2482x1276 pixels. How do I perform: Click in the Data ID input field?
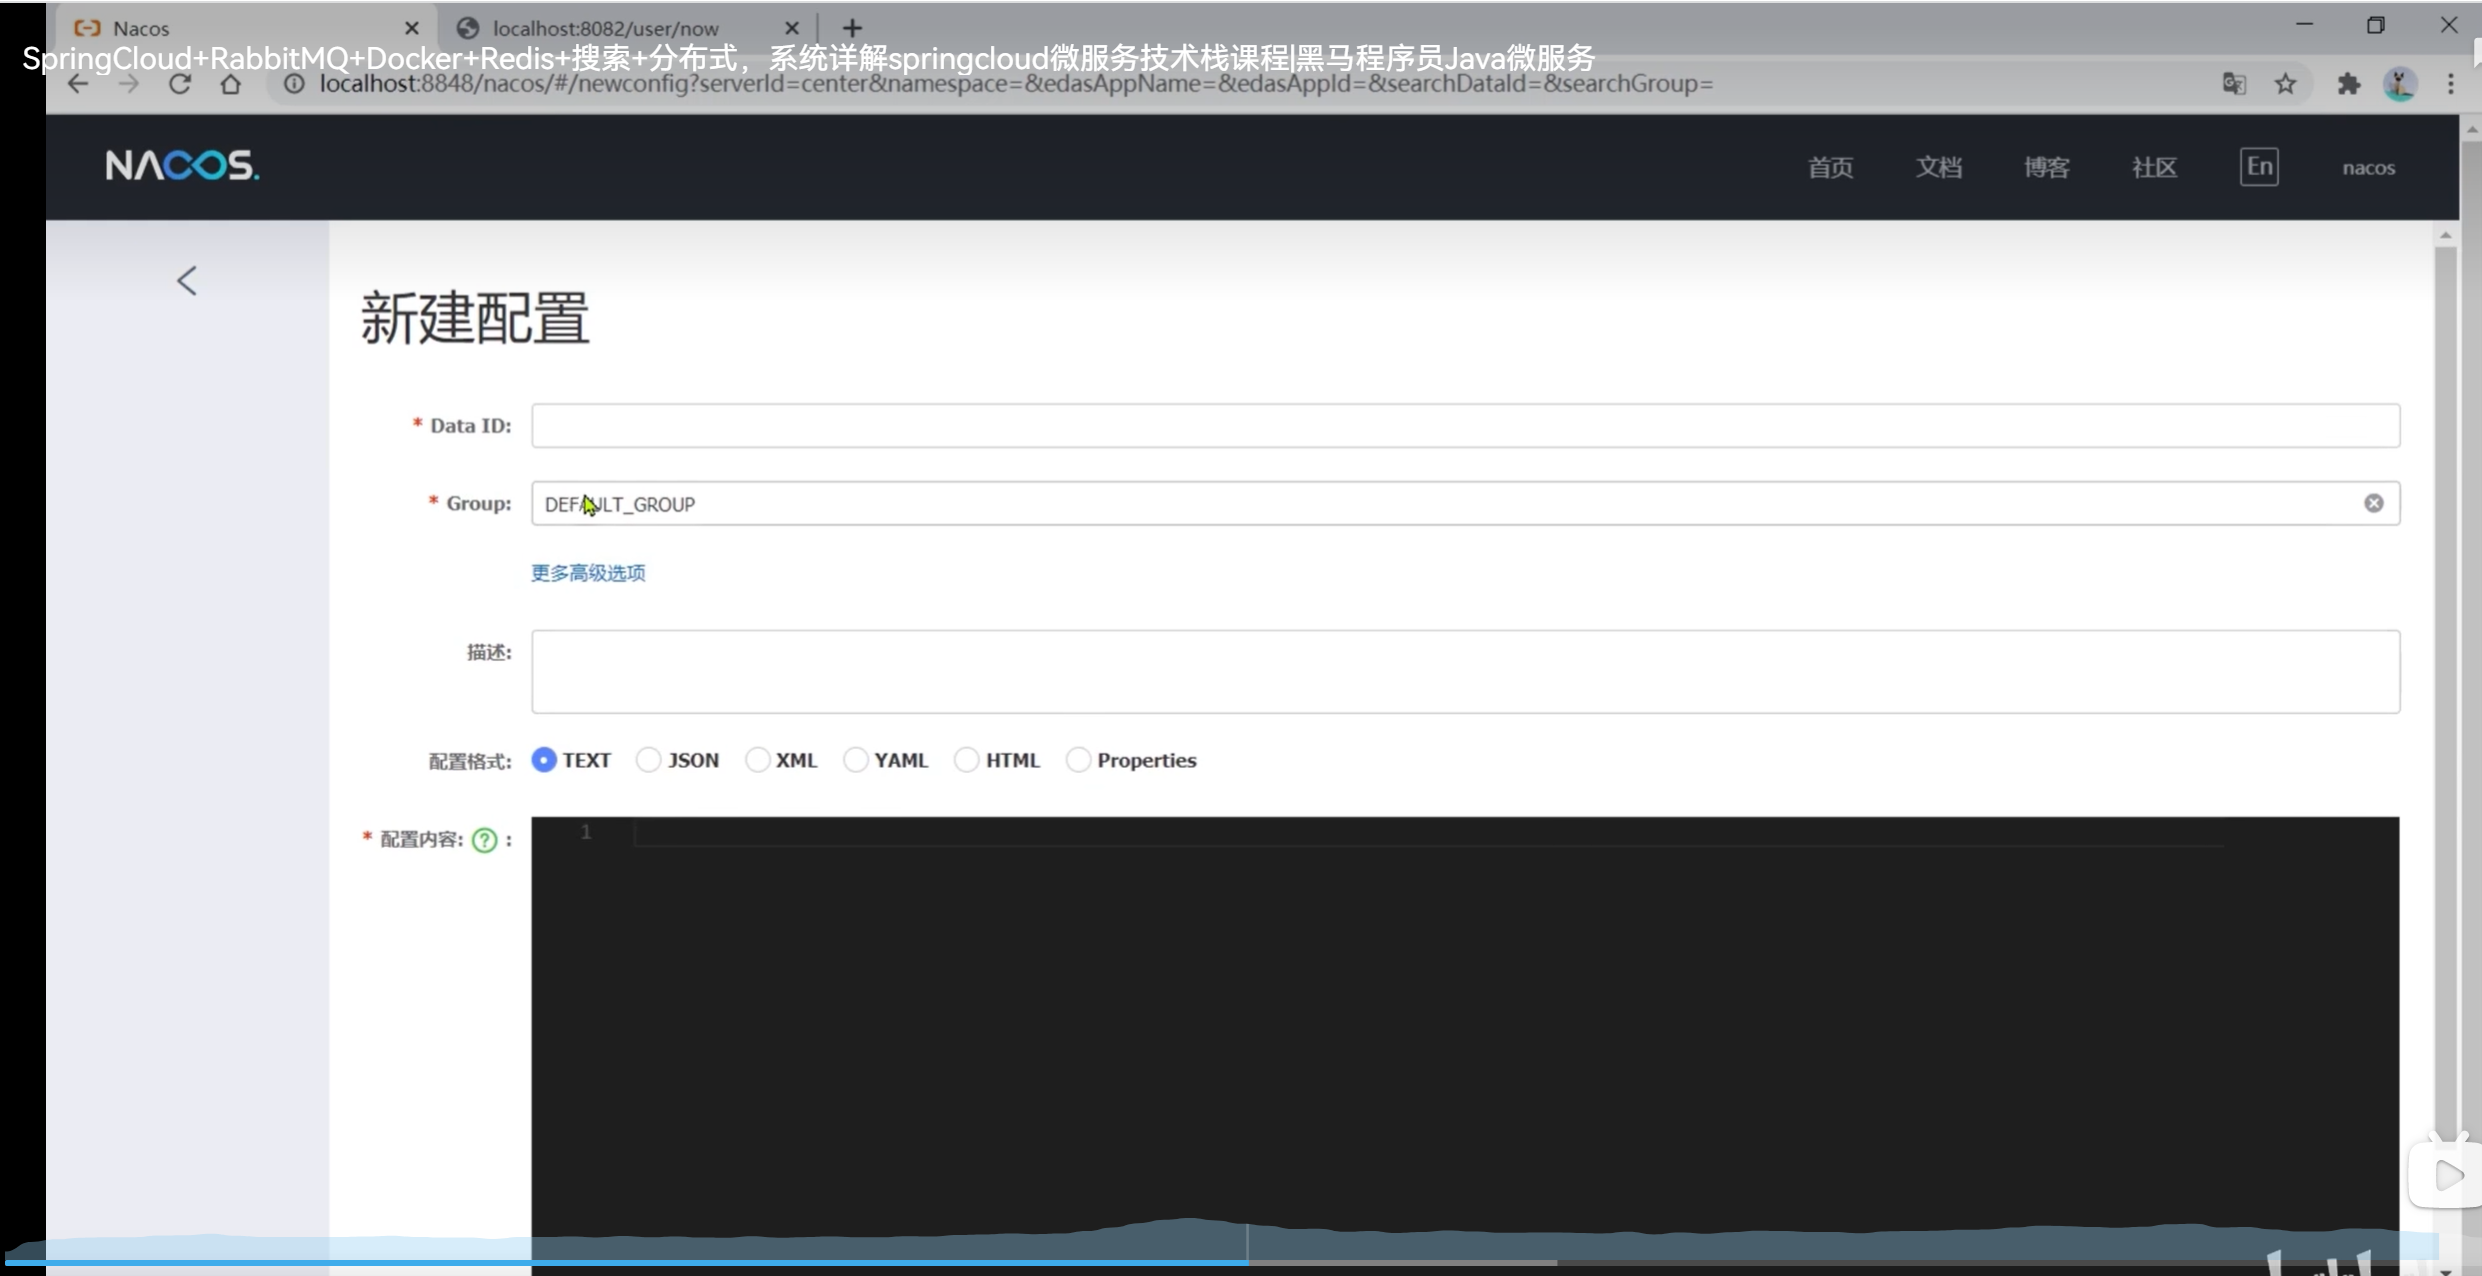click(x=1464, y=426)
